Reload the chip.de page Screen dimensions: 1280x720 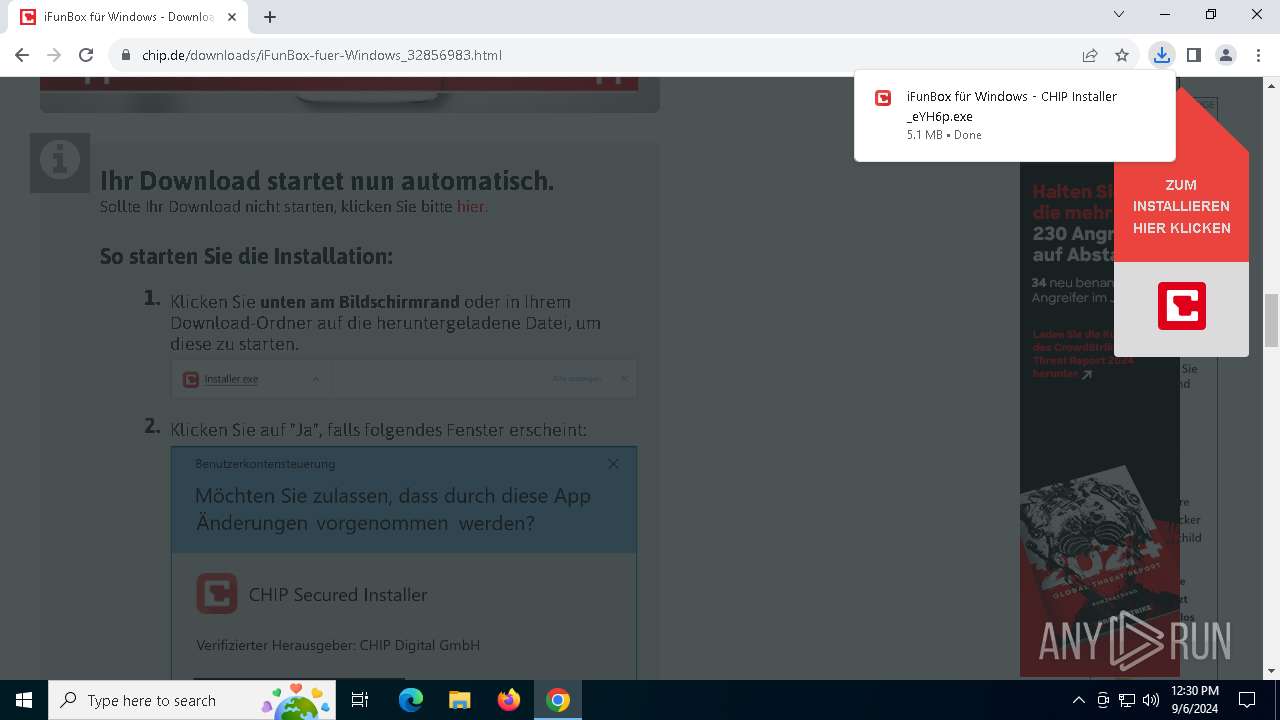(x=86, y=55)
